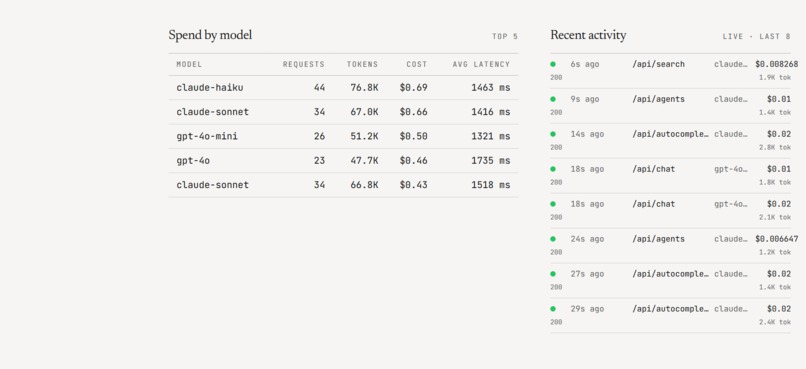This screenshot has width=806, height=369.
Task: Click the 47.7K tokens cell
Action: (x=364, y=161)
